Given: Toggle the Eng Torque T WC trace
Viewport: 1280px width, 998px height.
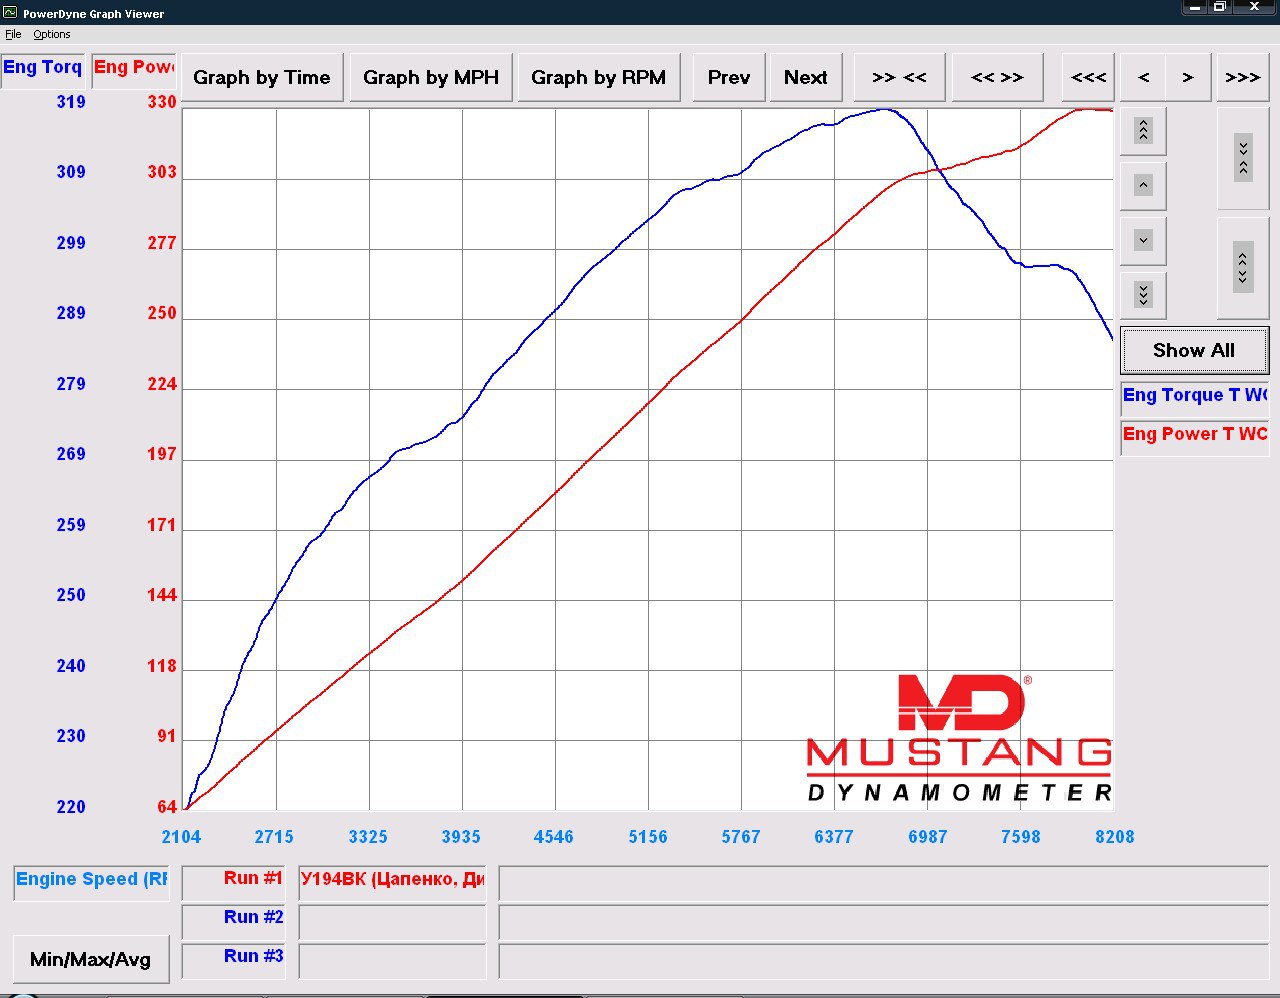Looking at the screenshot, I should (x=1194, y=395).
